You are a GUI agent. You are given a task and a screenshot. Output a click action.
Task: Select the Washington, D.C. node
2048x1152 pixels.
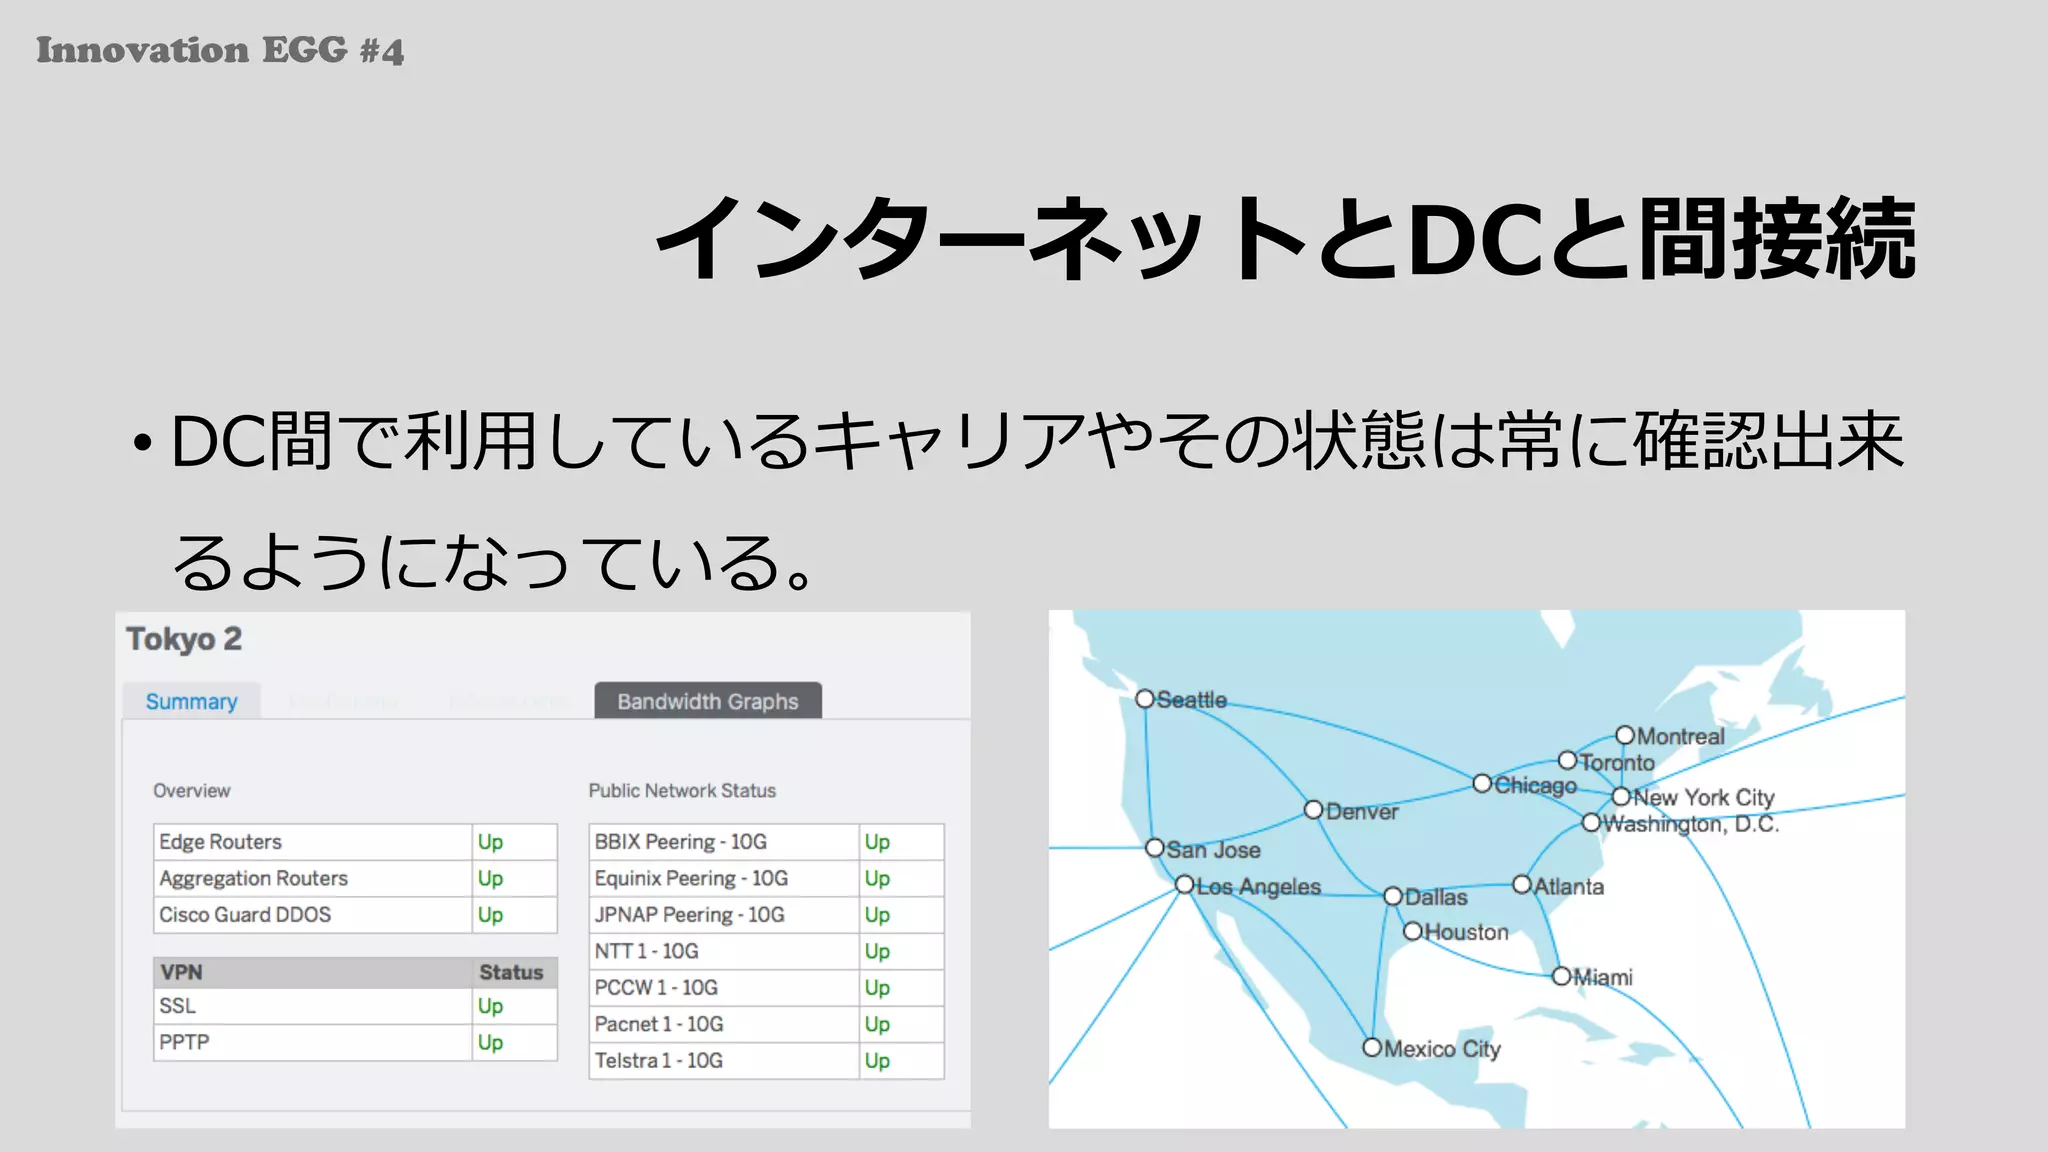1591,823
